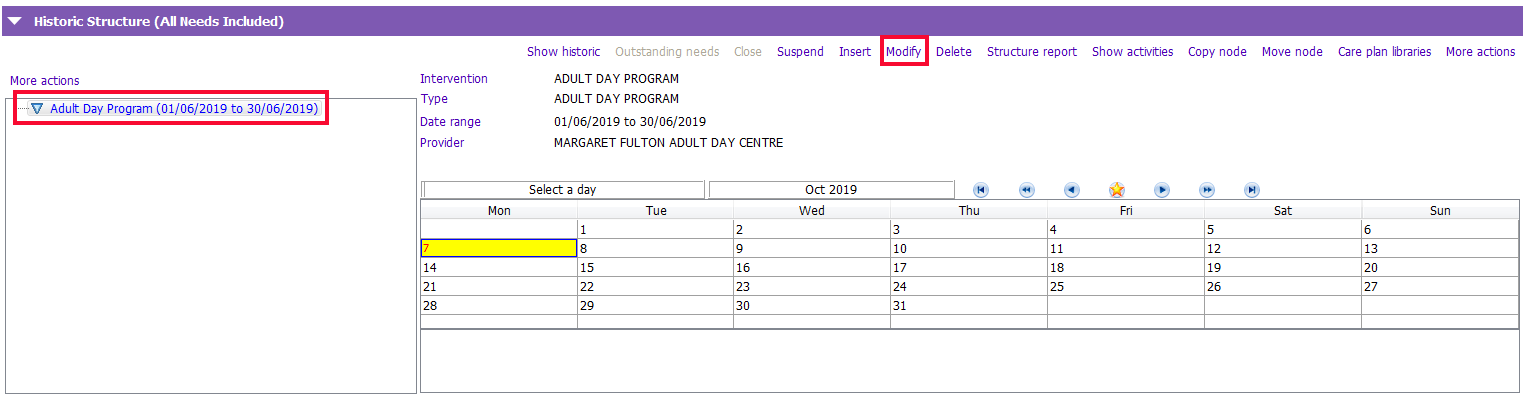Jump back a year with the double-left arrow

coord(1026,190)
